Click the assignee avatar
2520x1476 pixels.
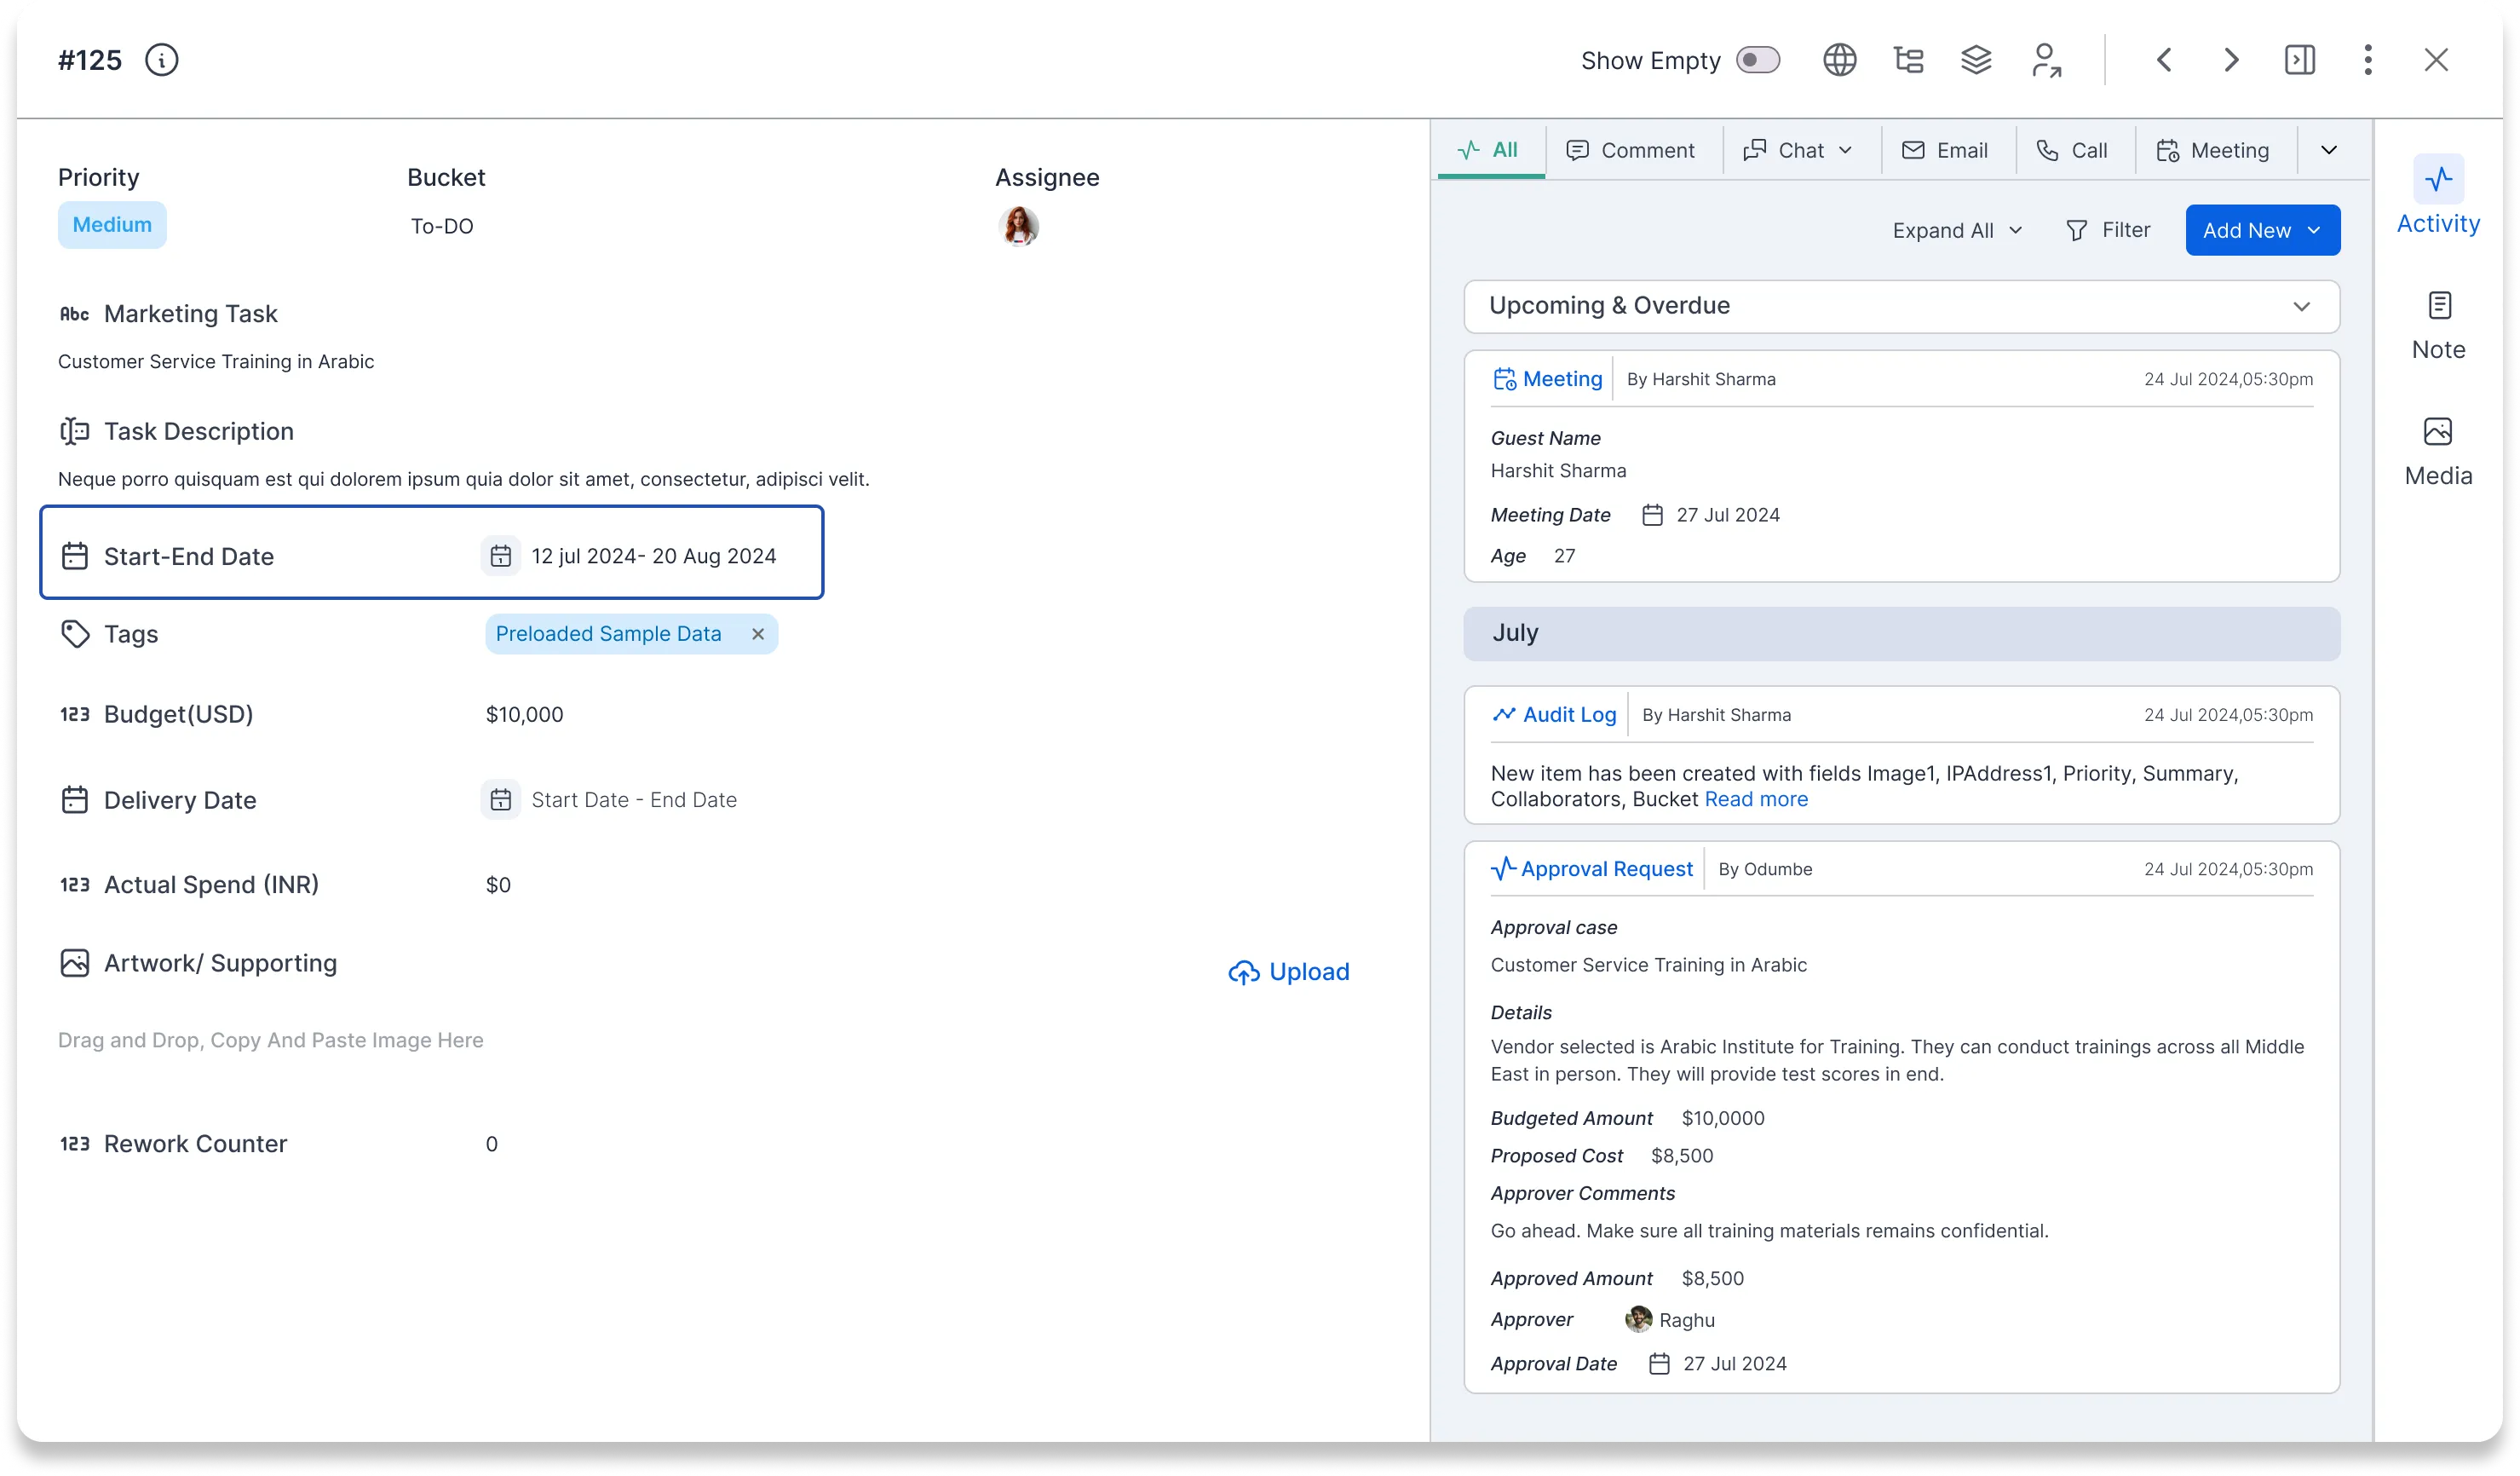tap(1018, 226)
